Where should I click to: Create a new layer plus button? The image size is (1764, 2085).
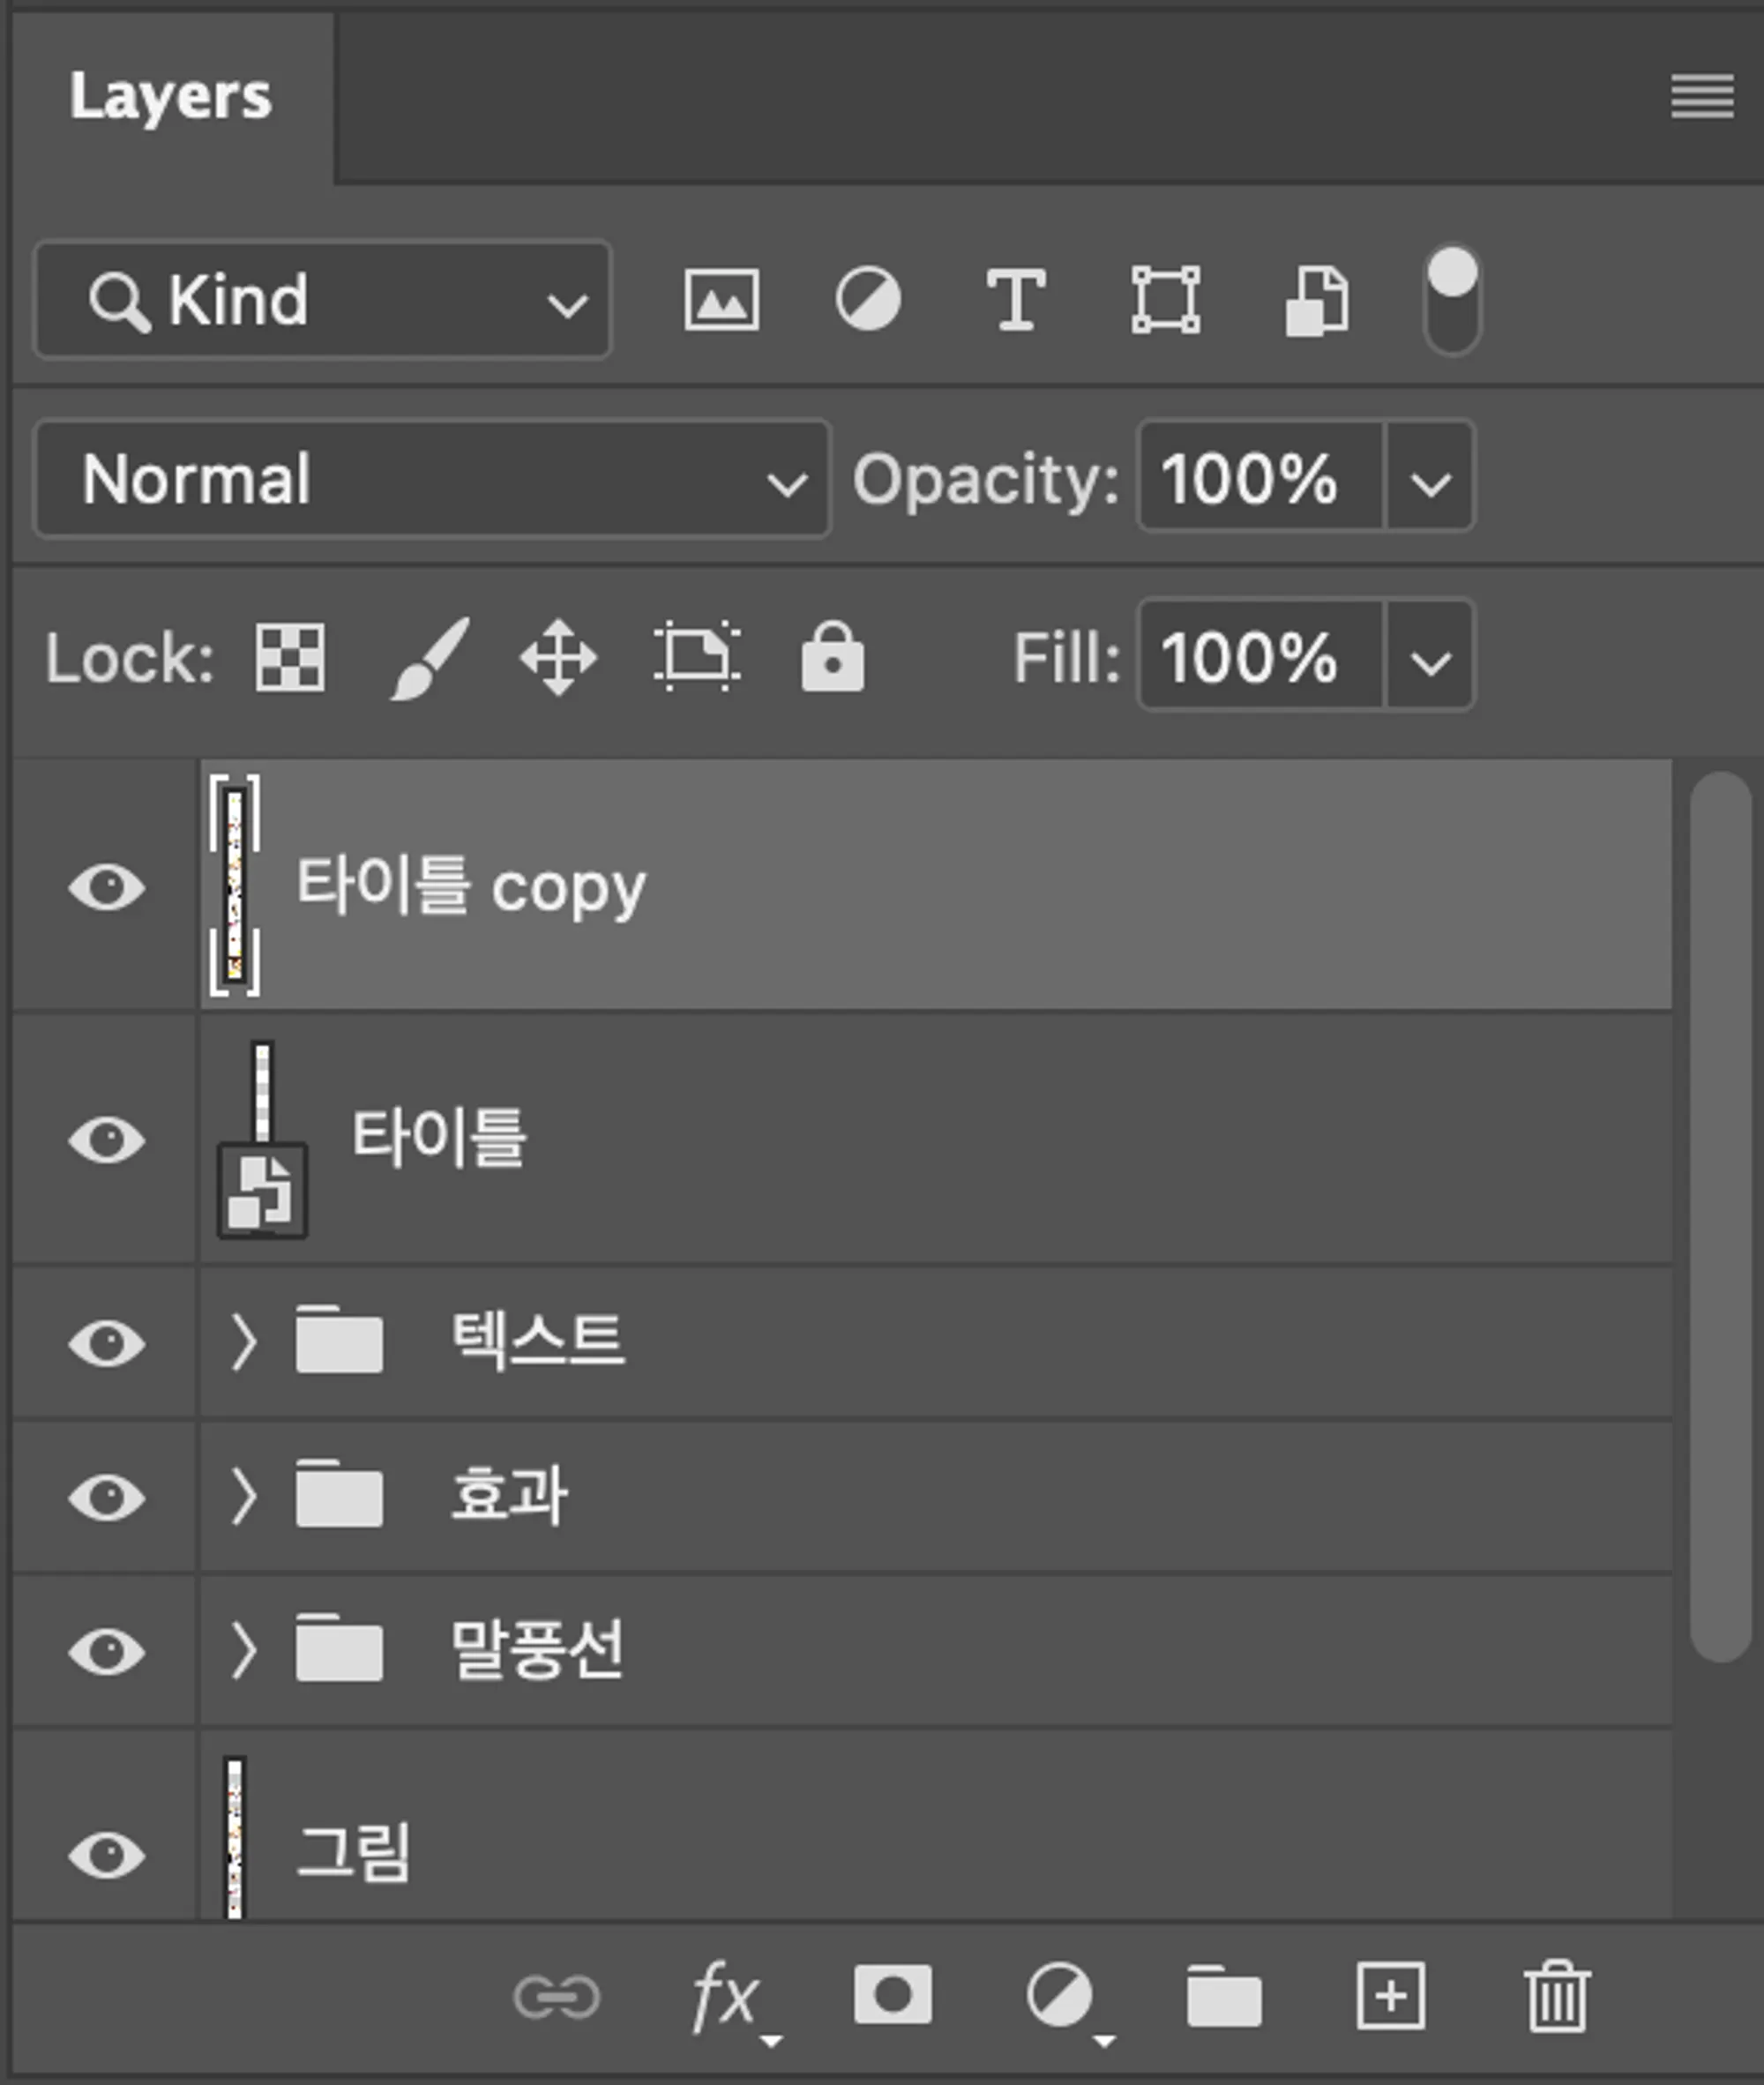(1390, 1997)
